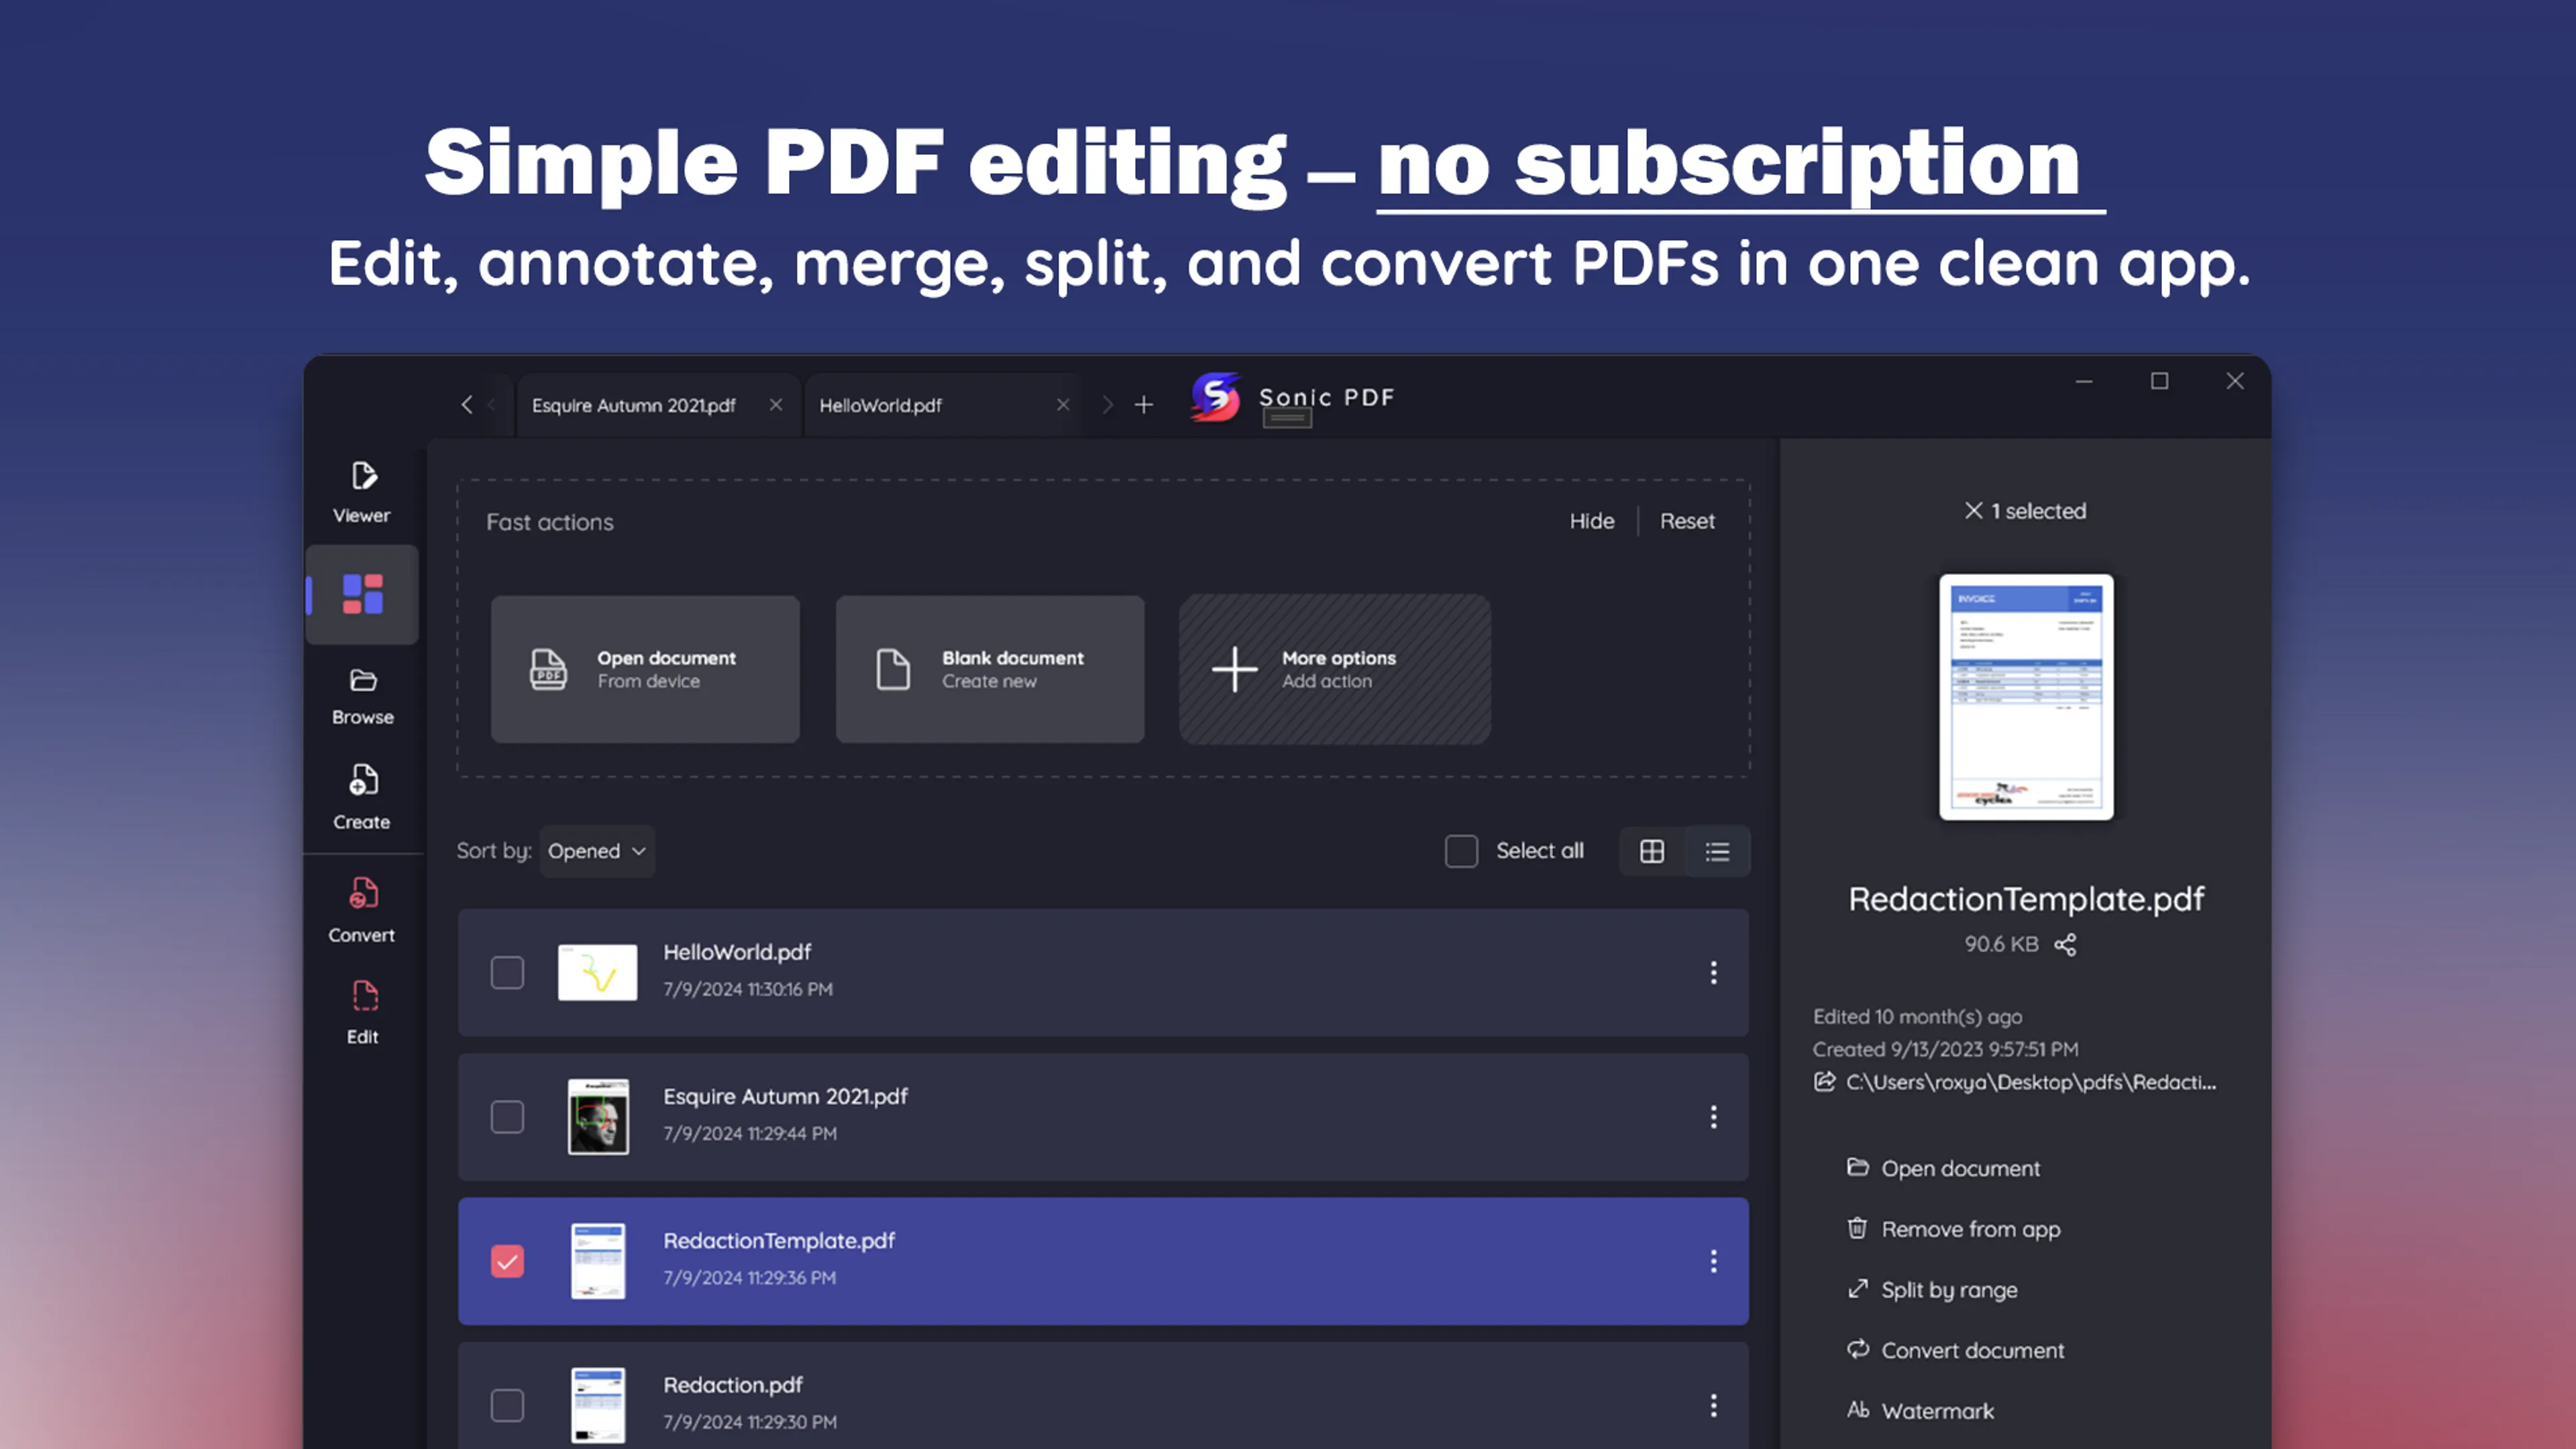The image size is (2576, 1449).
Task: Reset the Fast actions panel
Action: pyautogui.click(x=1687, y=521)
